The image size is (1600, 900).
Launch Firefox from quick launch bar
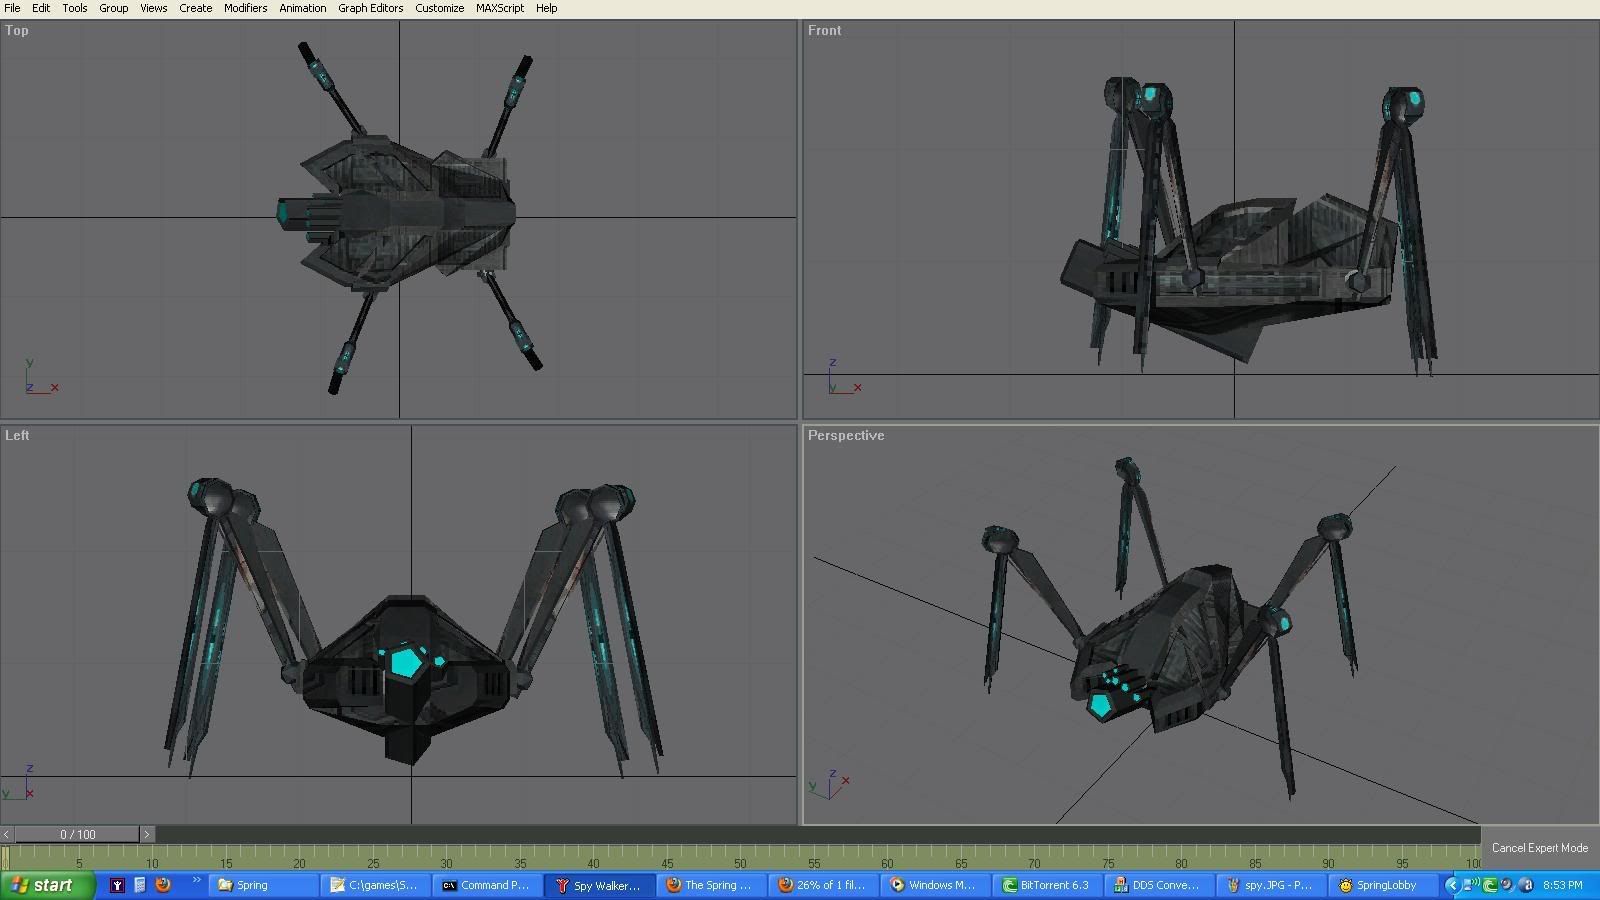pyautogui.click(x=162, y=885)
